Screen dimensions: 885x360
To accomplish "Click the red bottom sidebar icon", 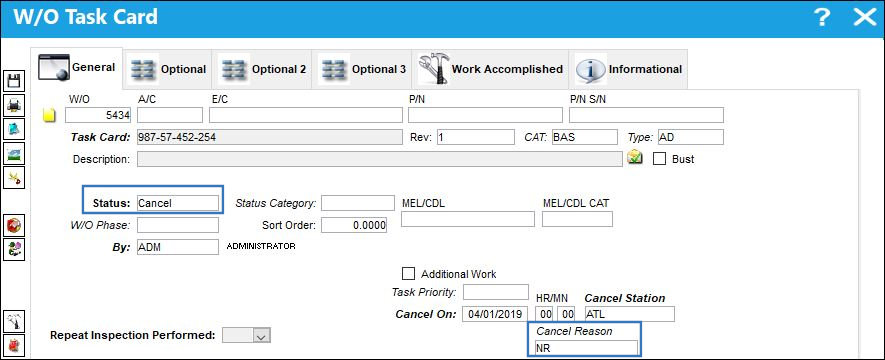I will click(15, 344).
